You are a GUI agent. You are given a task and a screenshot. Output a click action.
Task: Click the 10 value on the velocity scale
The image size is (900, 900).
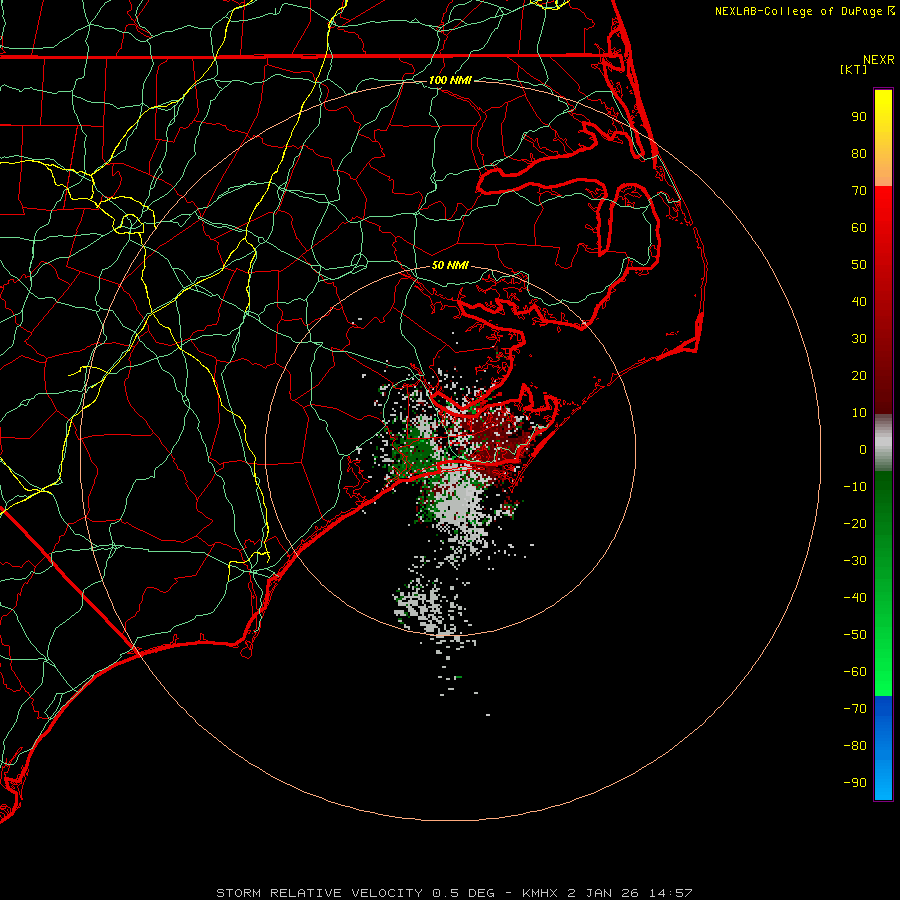click(859, 413)
